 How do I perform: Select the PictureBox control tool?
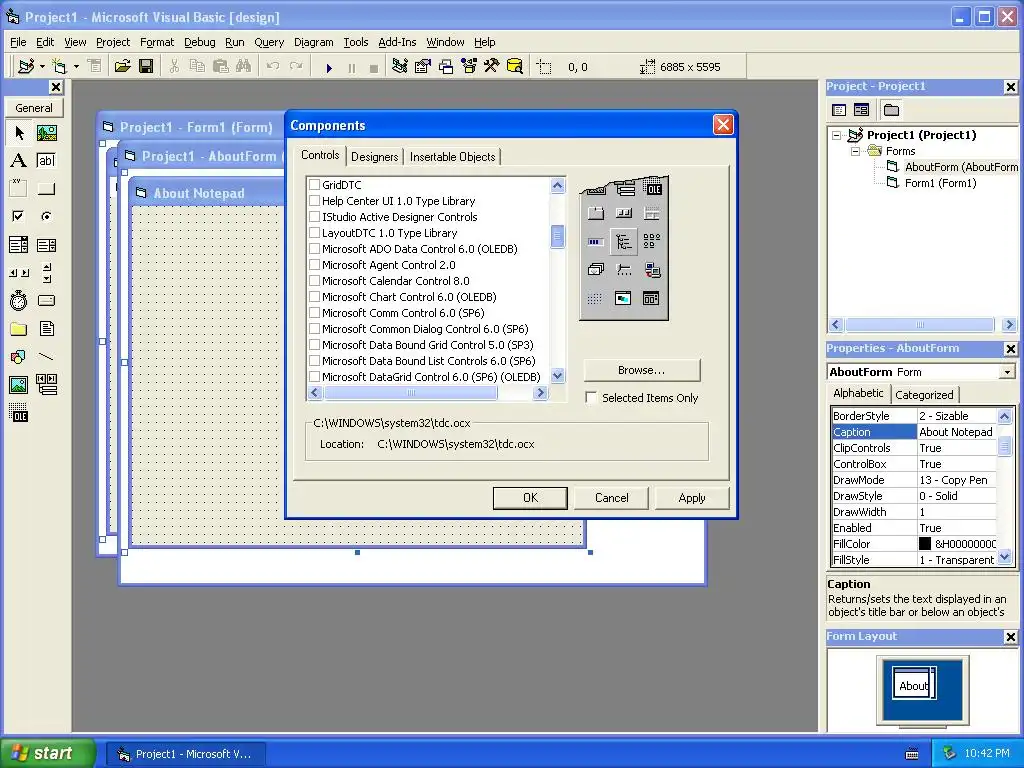(x=46, y=133)
